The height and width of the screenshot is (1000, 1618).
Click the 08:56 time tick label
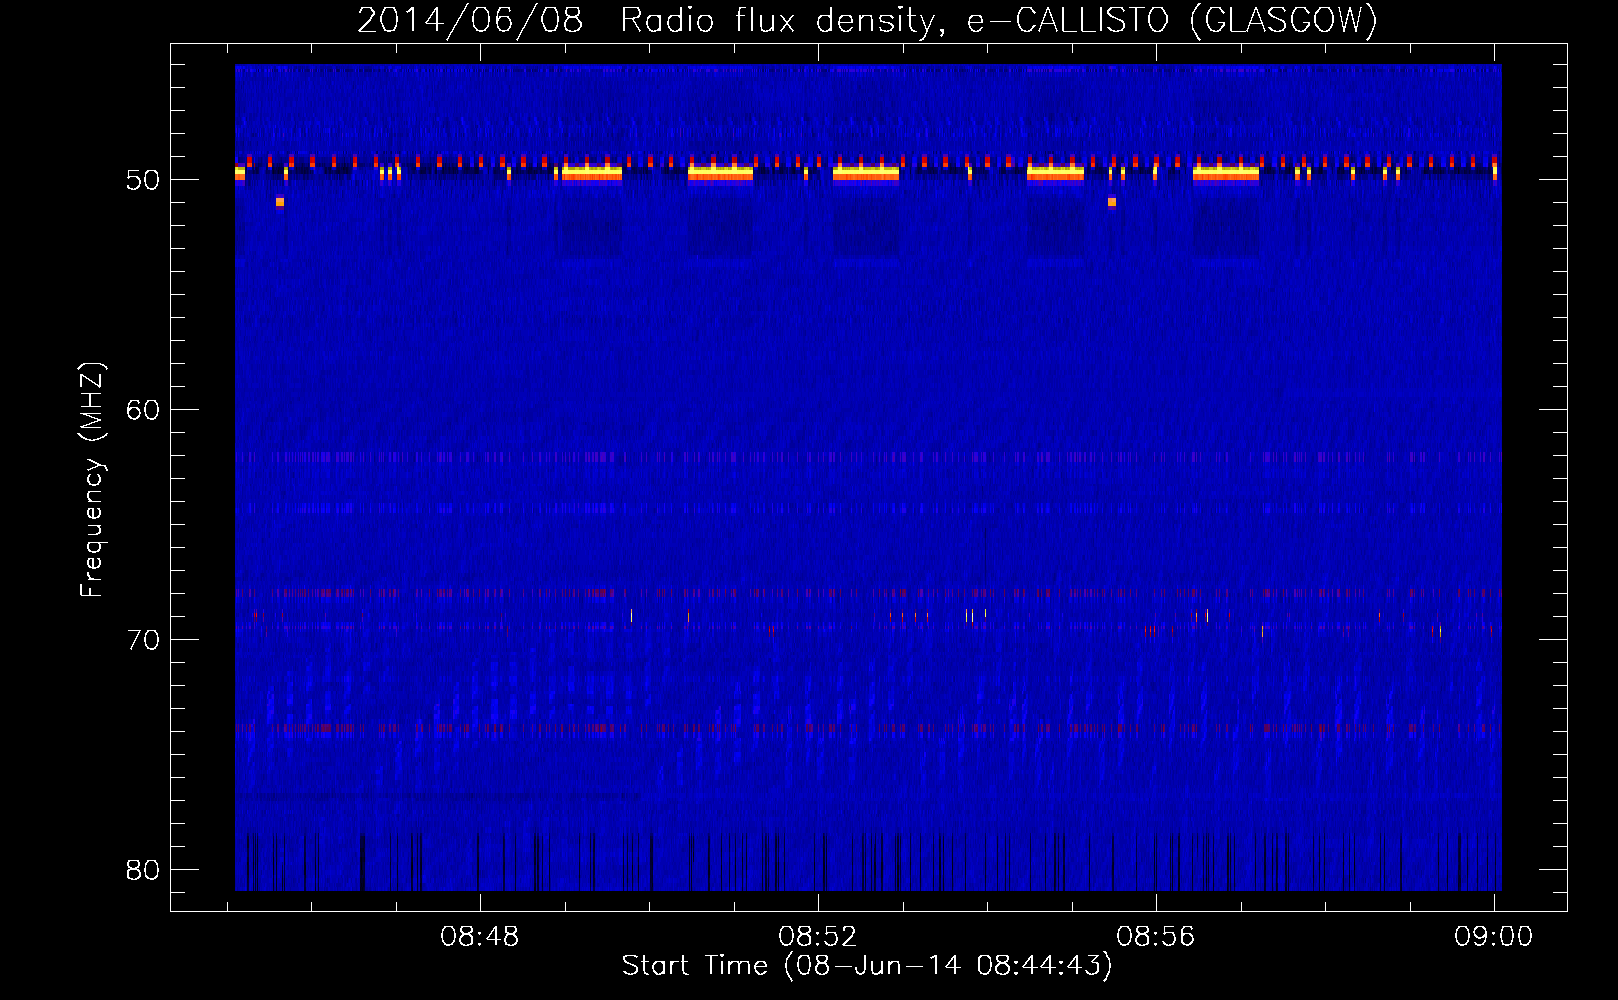pos(1156,937)
